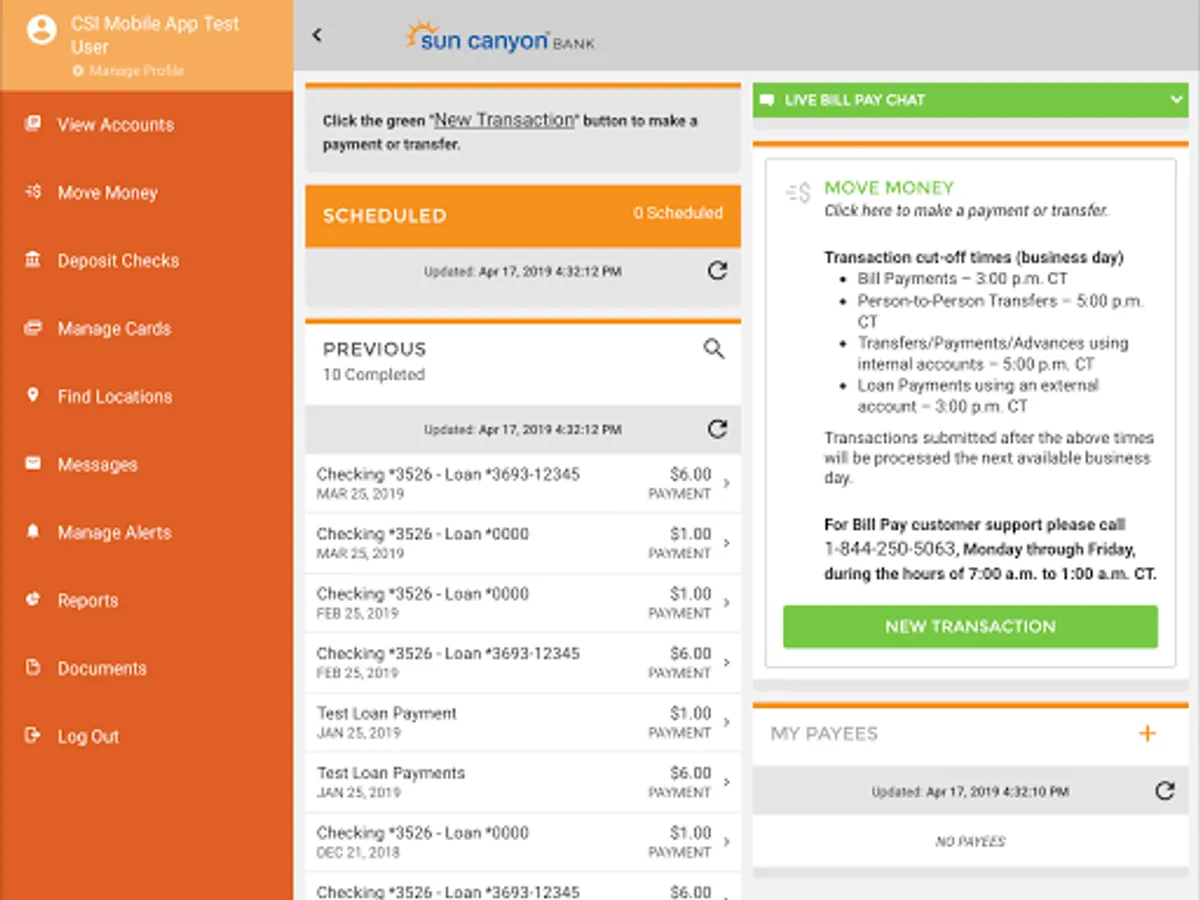Open Loan *3693-12345 payment dated Feb 25, 2019
This screenshot has height=900, width=1200.
(523, 663)
